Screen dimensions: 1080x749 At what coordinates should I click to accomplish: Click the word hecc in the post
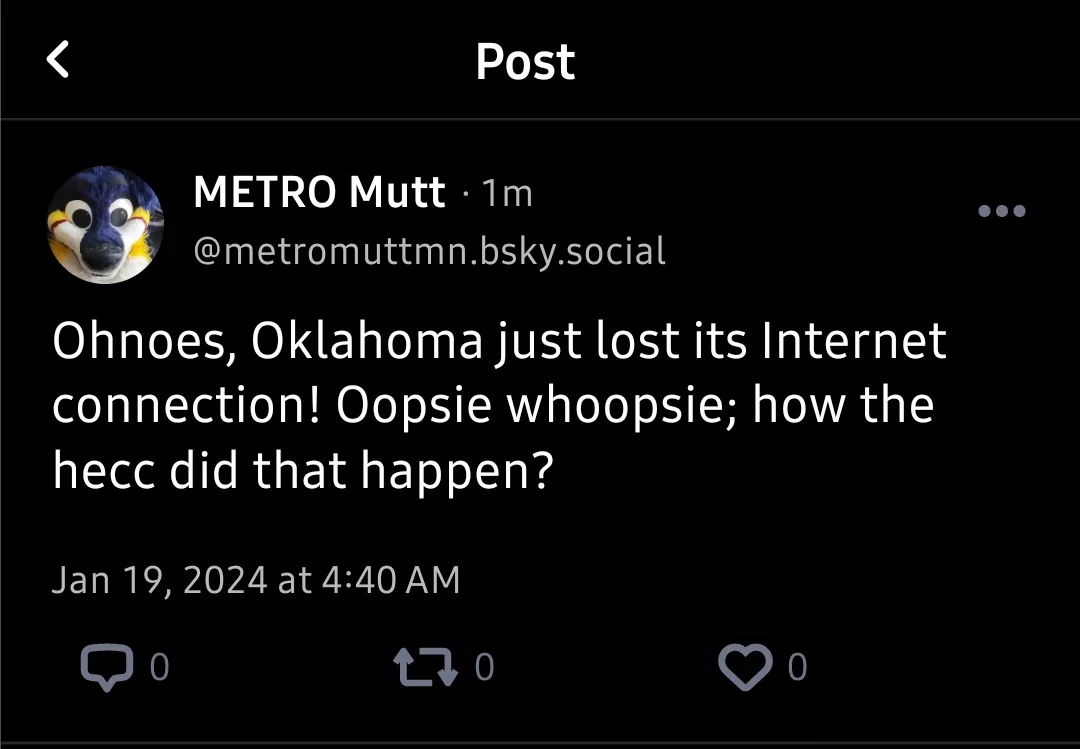click(x=103, y=470)
